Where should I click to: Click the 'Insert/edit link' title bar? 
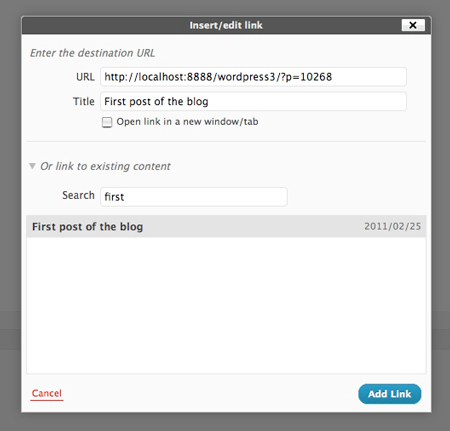(226, 25)
